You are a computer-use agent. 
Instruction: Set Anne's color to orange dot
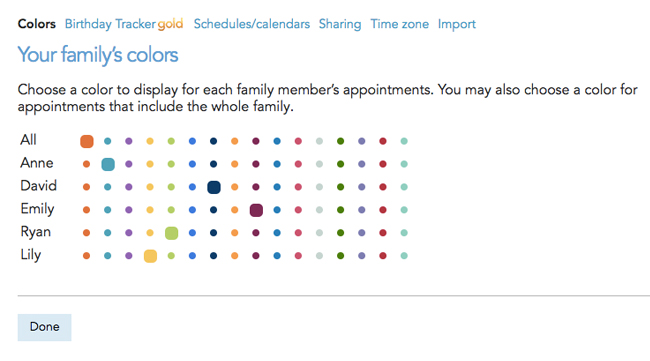(86, 164)
